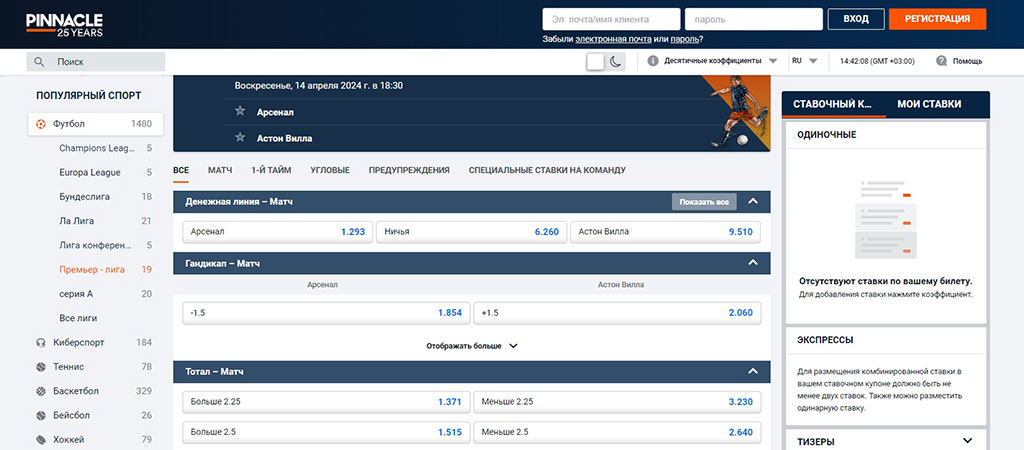Open Лига конференций in sidebar
This screenshot has width=1024, height=450.
[95, 246]
